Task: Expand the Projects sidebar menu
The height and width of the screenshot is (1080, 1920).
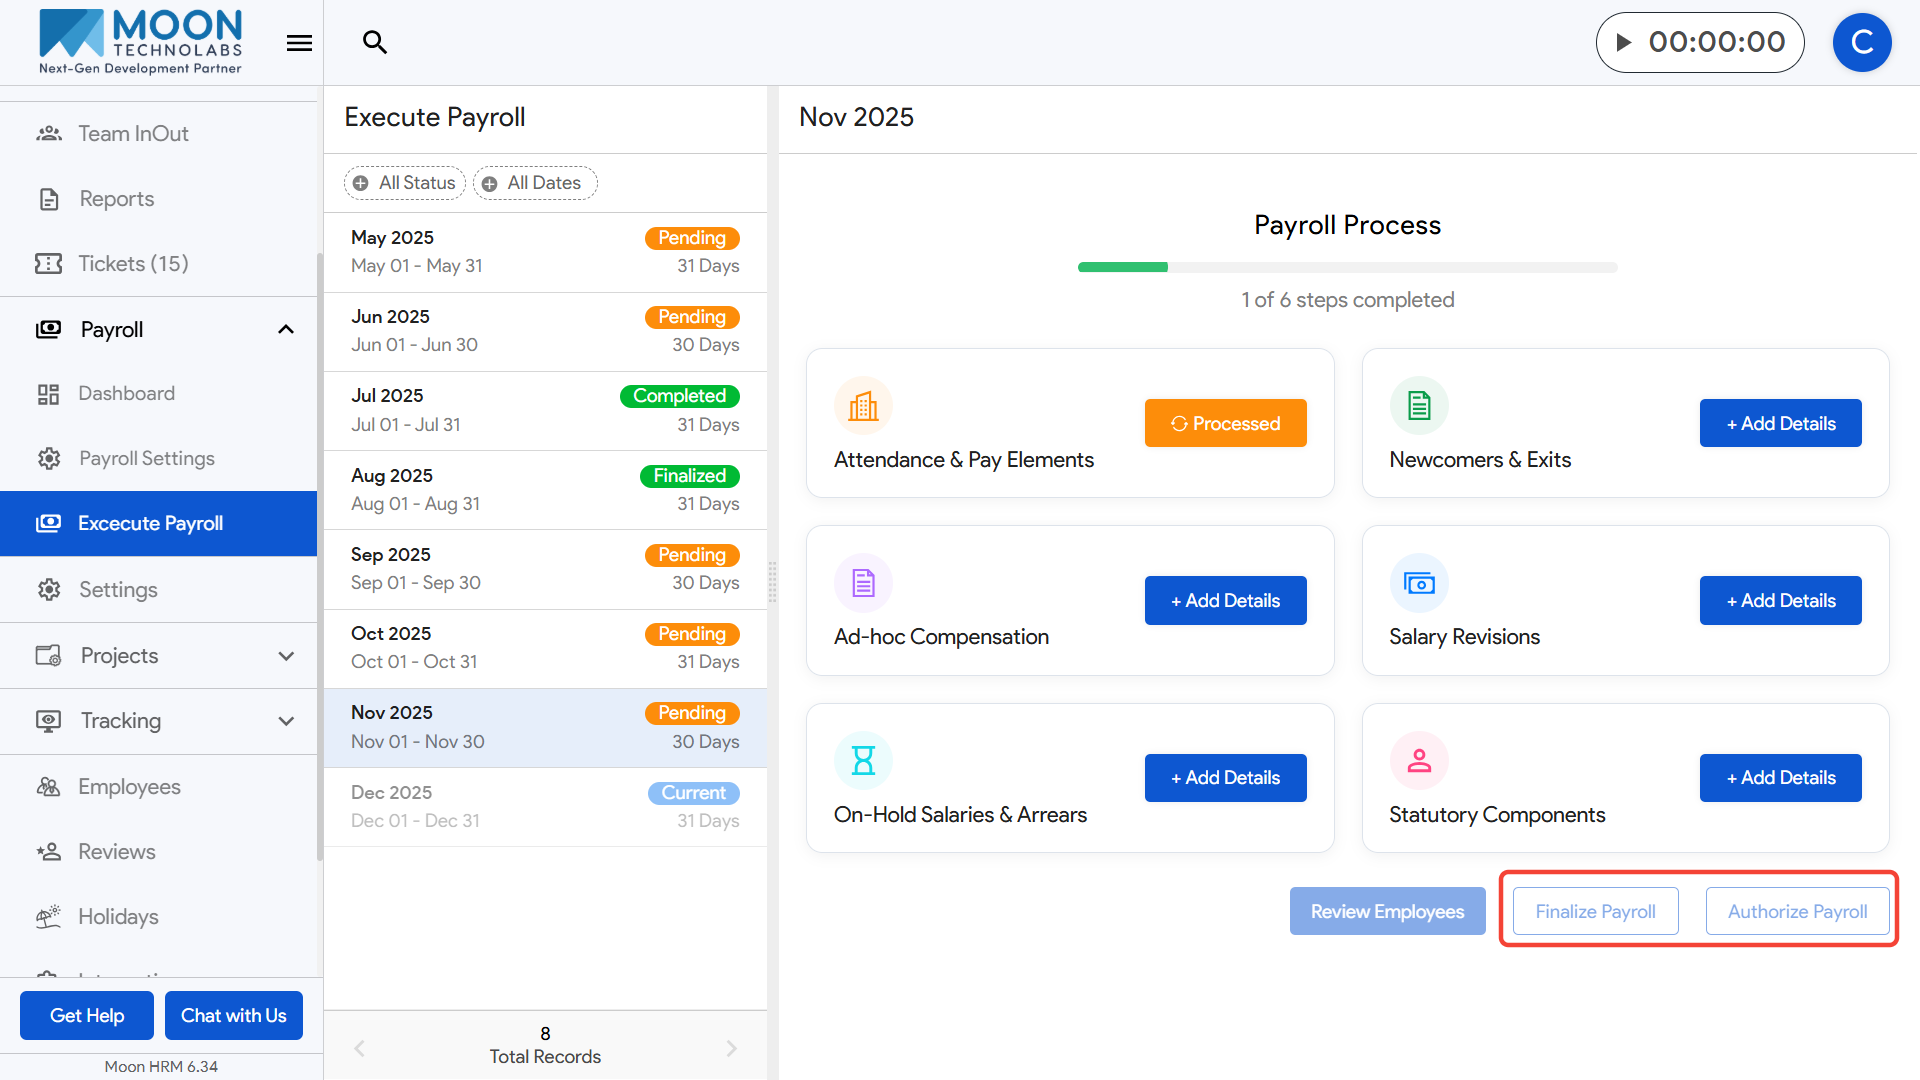Action: (x=286, y=656)
